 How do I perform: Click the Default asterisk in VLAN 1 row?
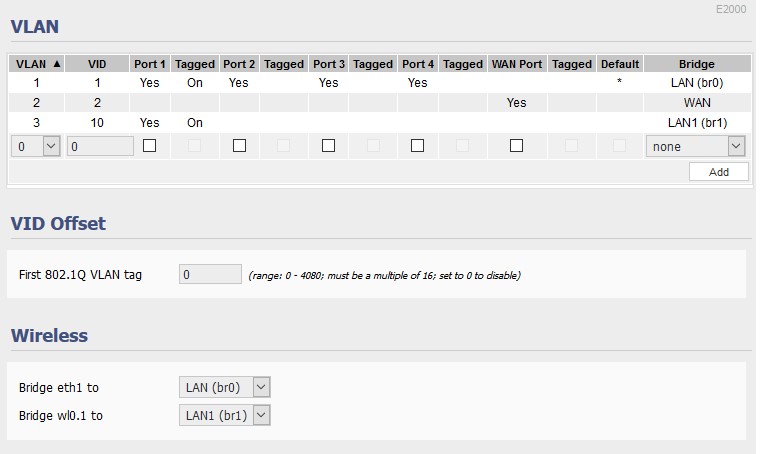[619, 81]
